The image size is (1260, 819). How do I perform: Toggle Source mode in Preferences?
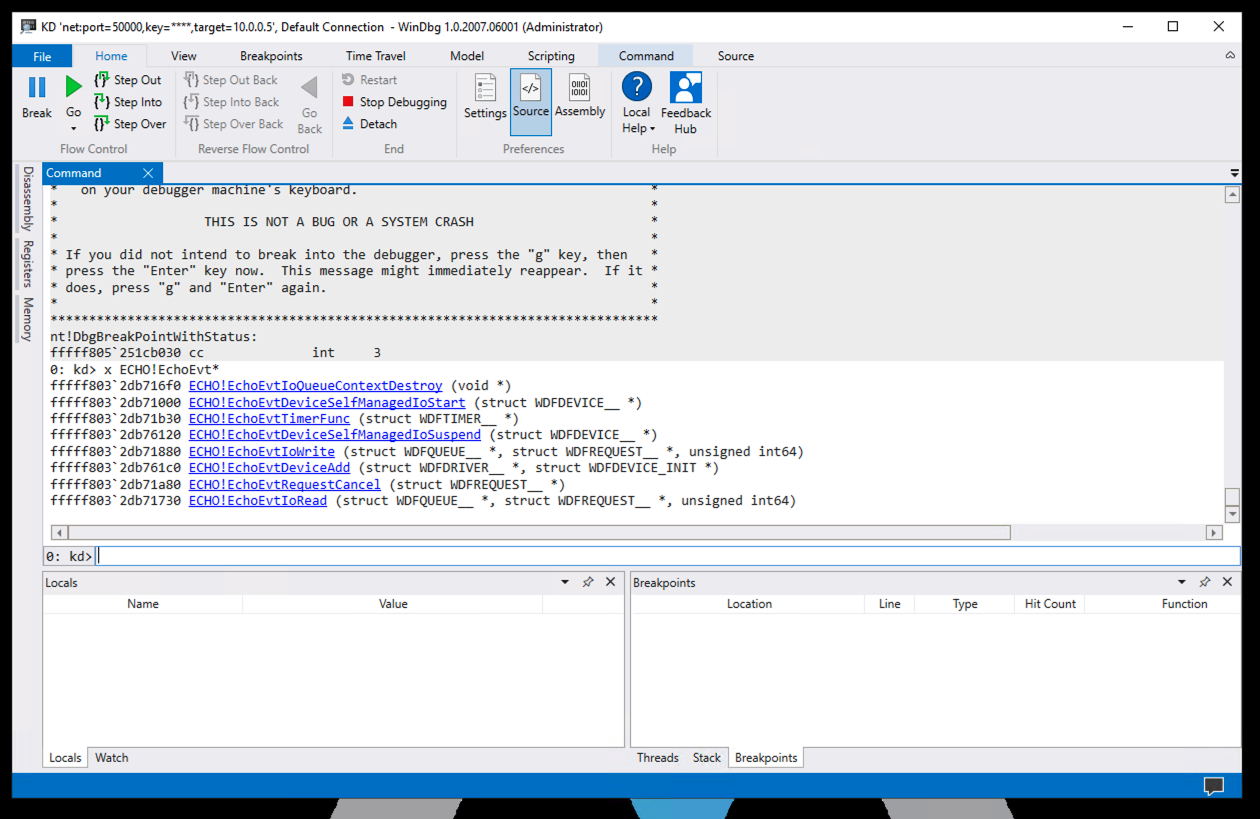(530, 90)
